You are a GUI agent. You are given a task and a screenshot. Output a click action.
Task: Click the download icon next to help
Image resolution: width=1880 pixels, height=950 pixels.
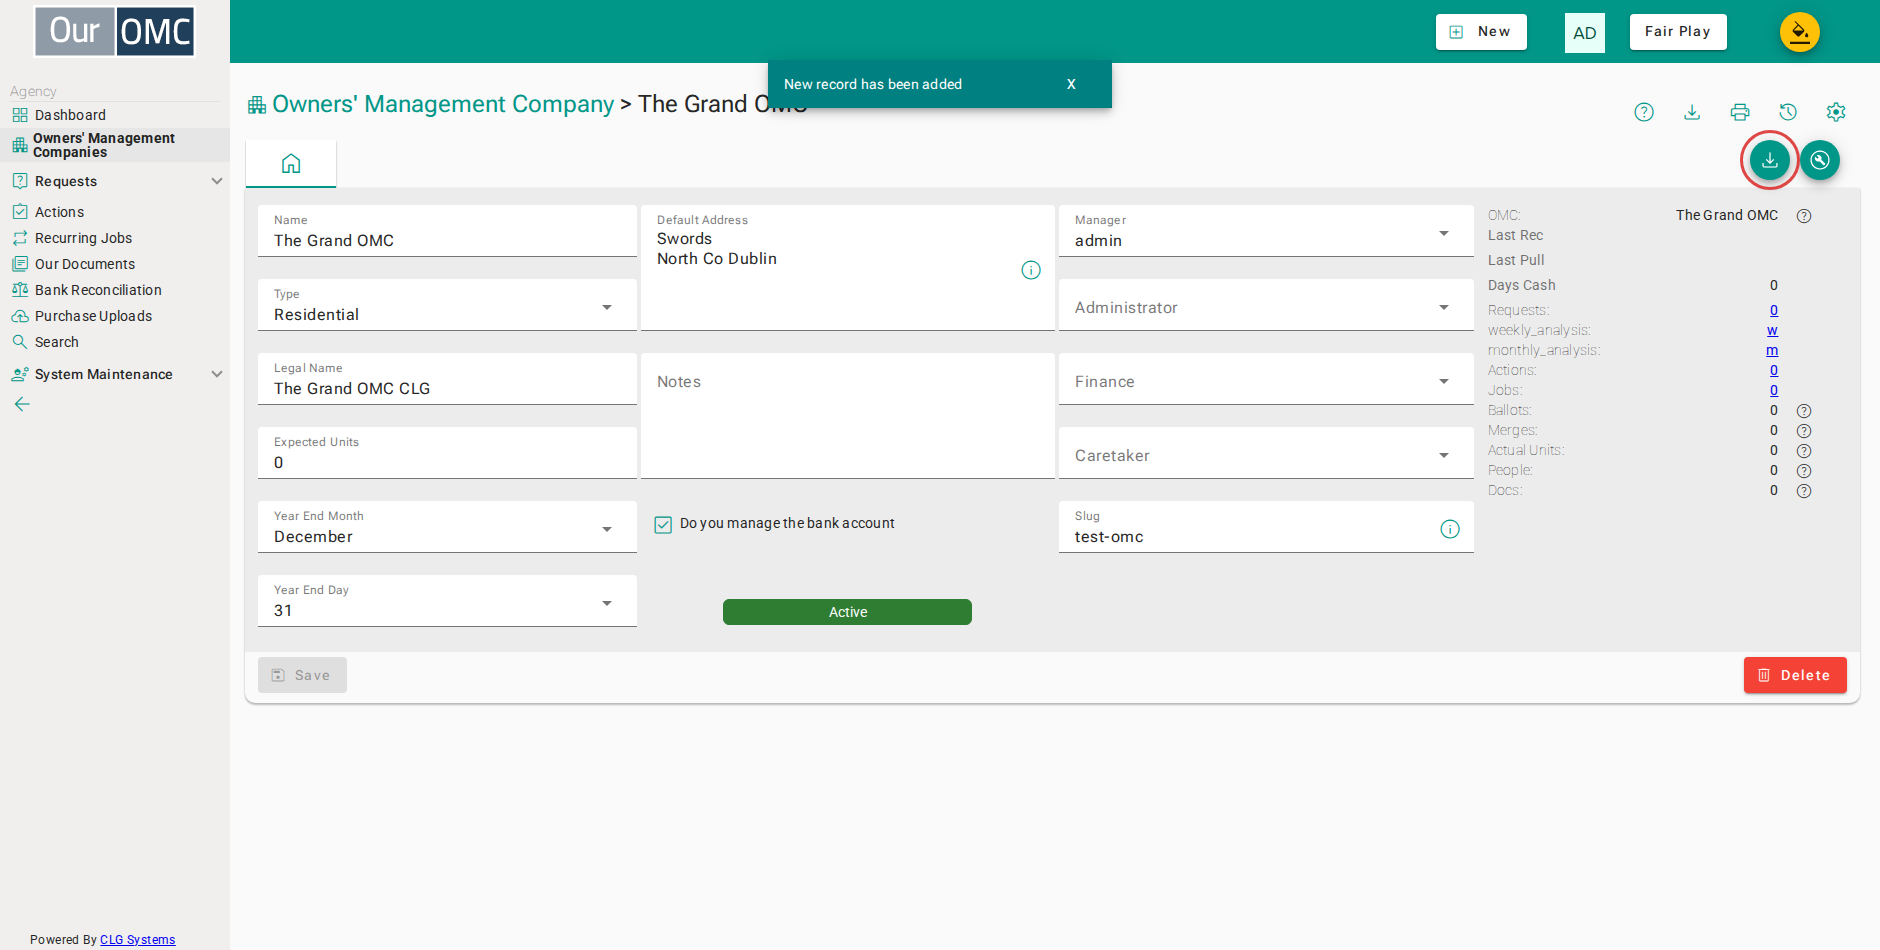point(1692,112)
